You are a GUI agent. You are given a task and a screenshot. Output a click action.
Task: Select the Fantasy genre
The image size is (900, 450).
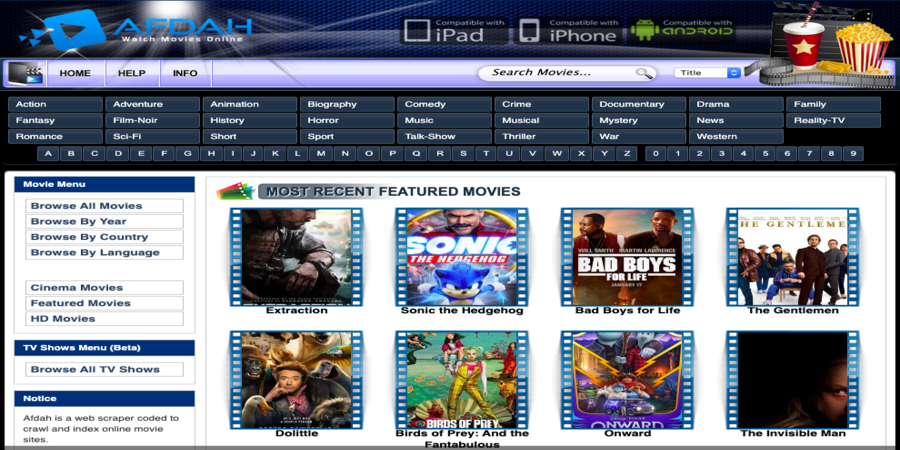[55, 121]
